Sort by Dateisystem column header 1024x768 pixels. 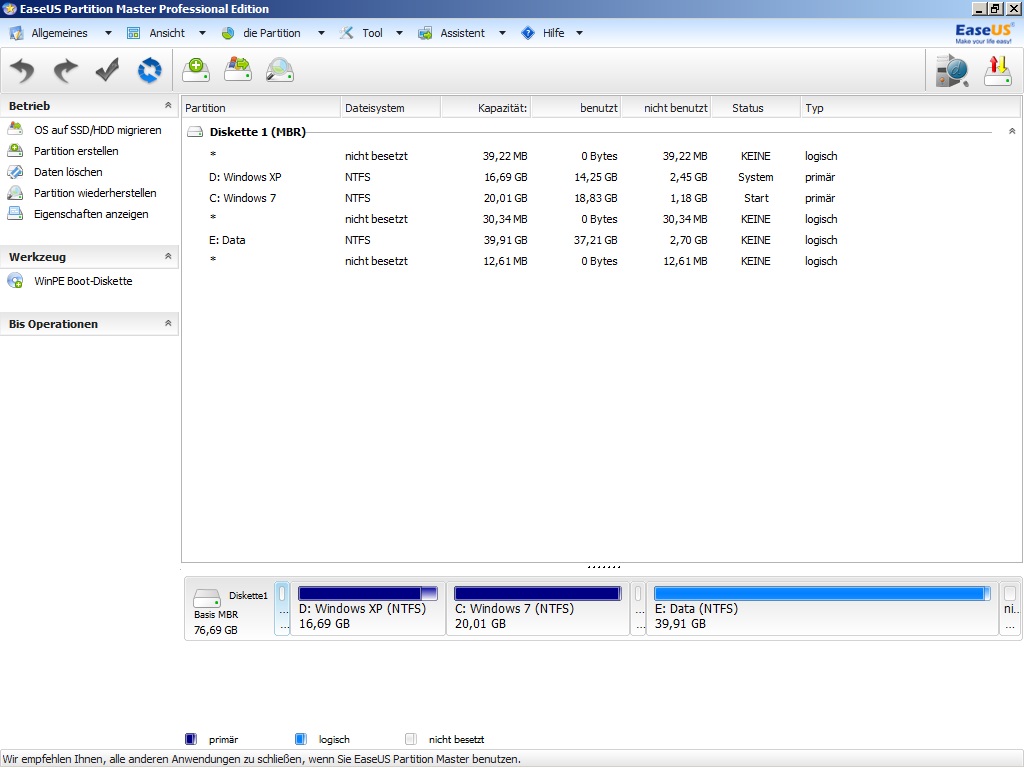click(391, 108)
